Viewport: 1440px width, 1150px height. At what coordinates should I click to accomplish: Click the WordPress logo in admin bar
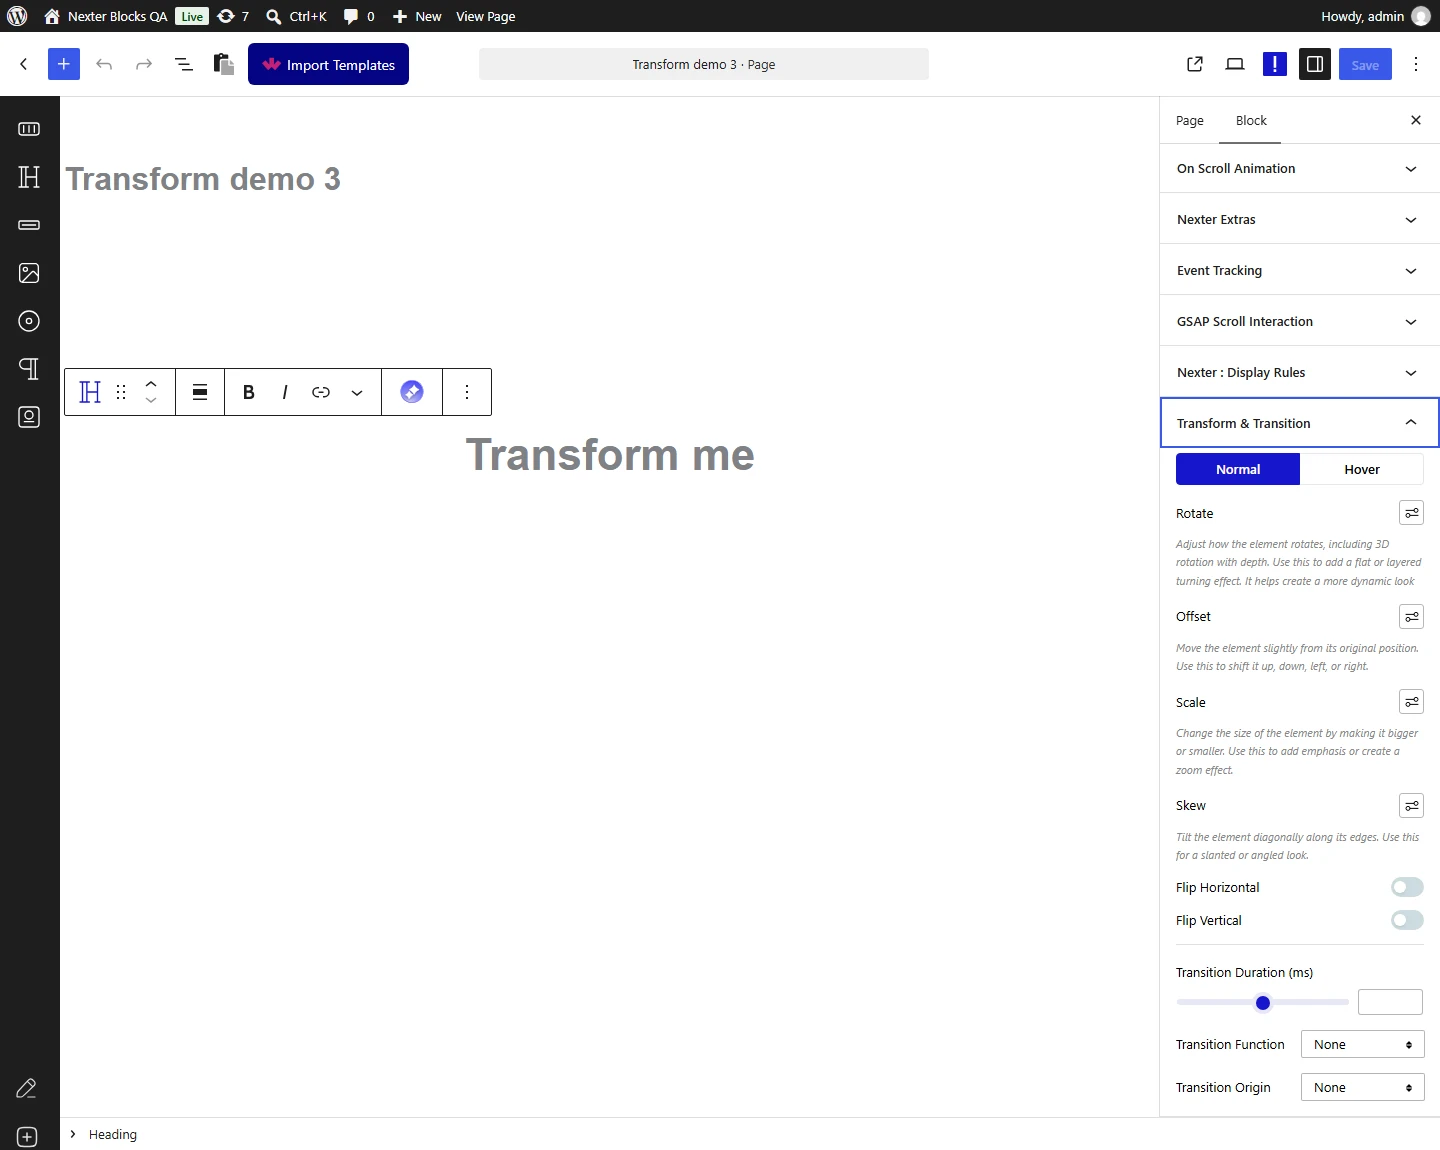[17, 16]
